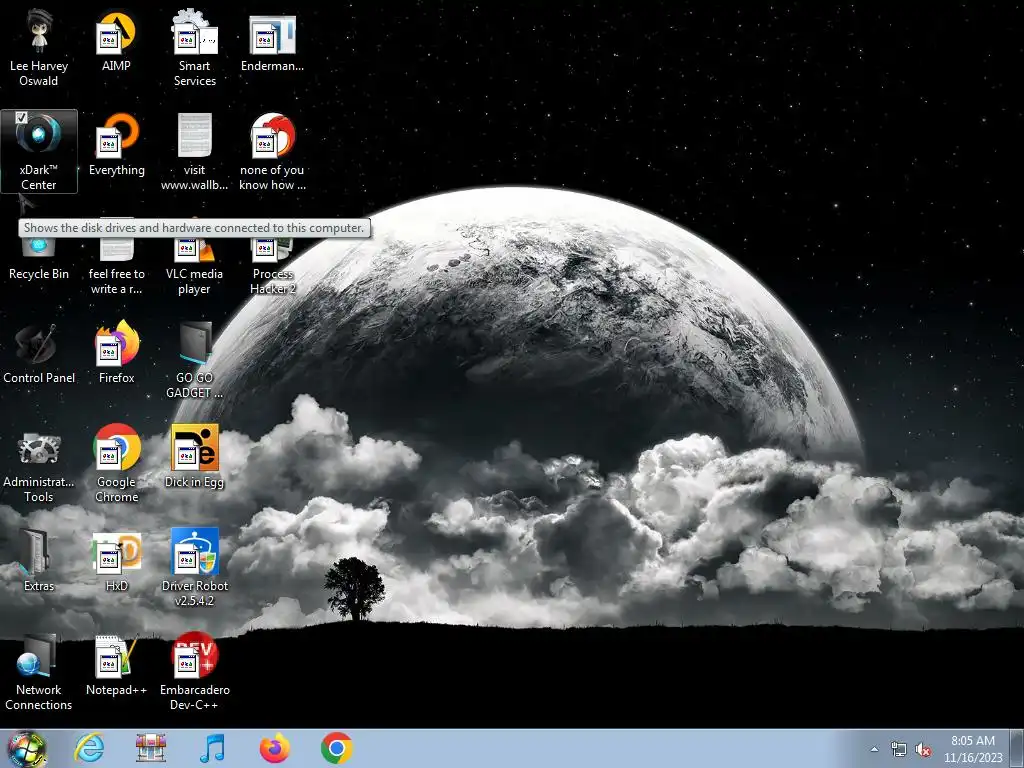Image resolution: width=1024 pixels, height=768 pixels.
Task: Open the muted volume tray icon
Action: point(923,750)
